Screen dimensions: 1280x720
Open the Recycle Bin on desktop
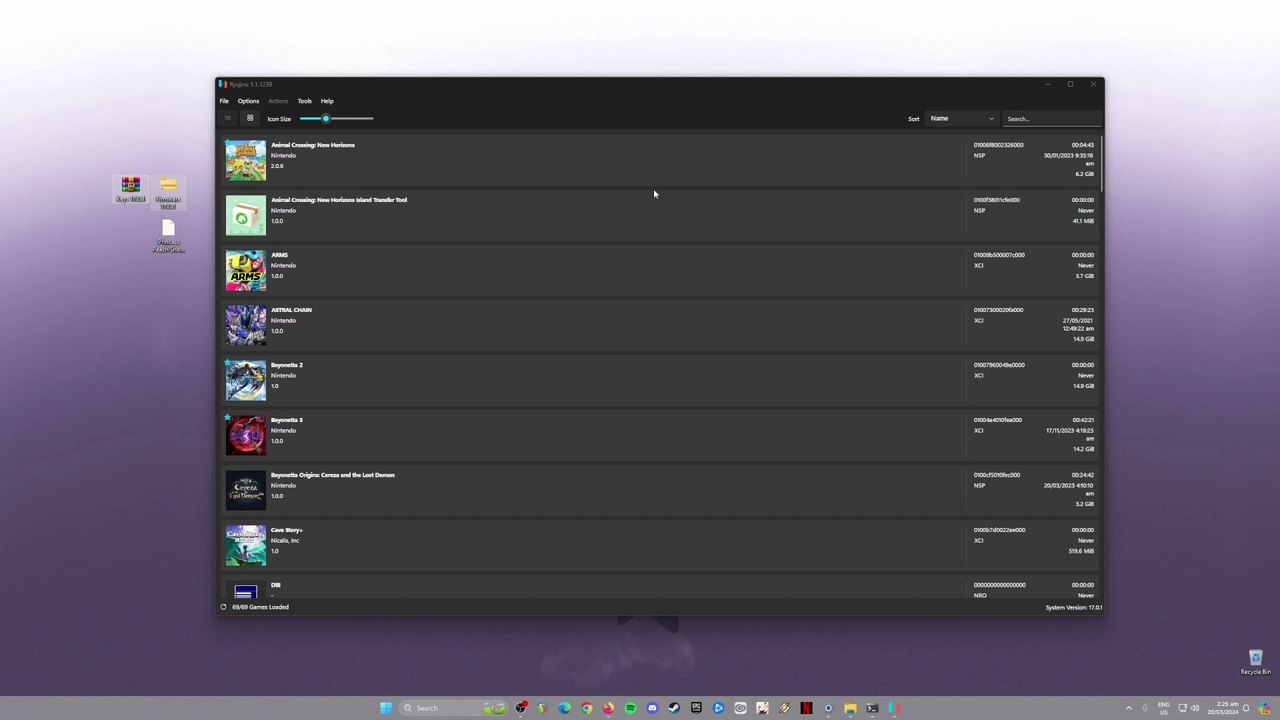[1255, 662]
